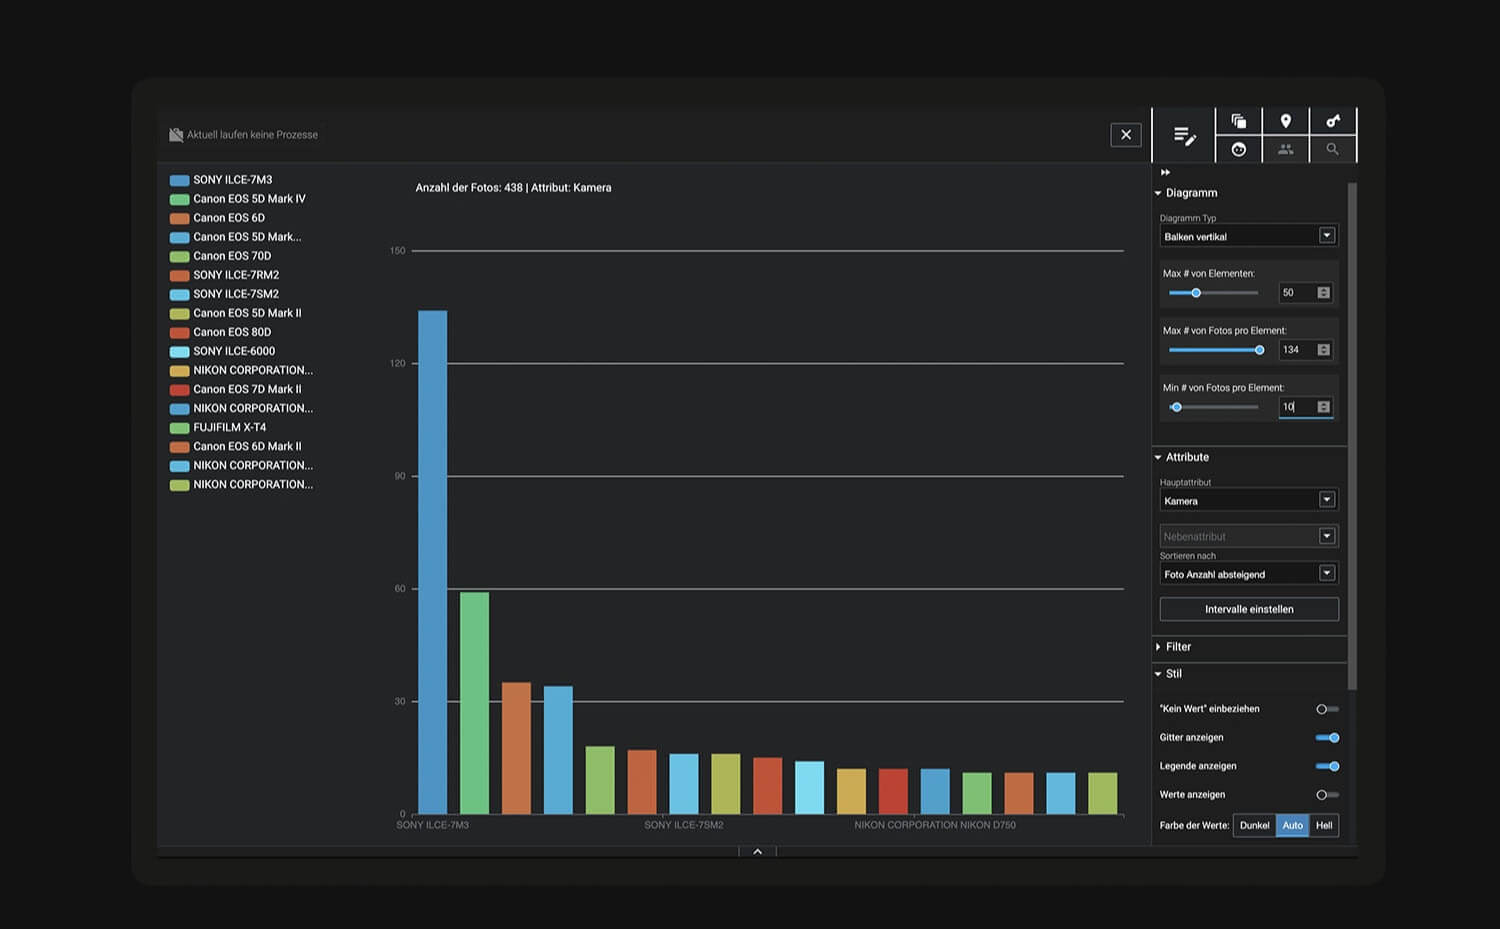Enable the Werte anzeigen switch
Image resolution: width=1500 pixels, height=929 pixels.
point(1327,795)
